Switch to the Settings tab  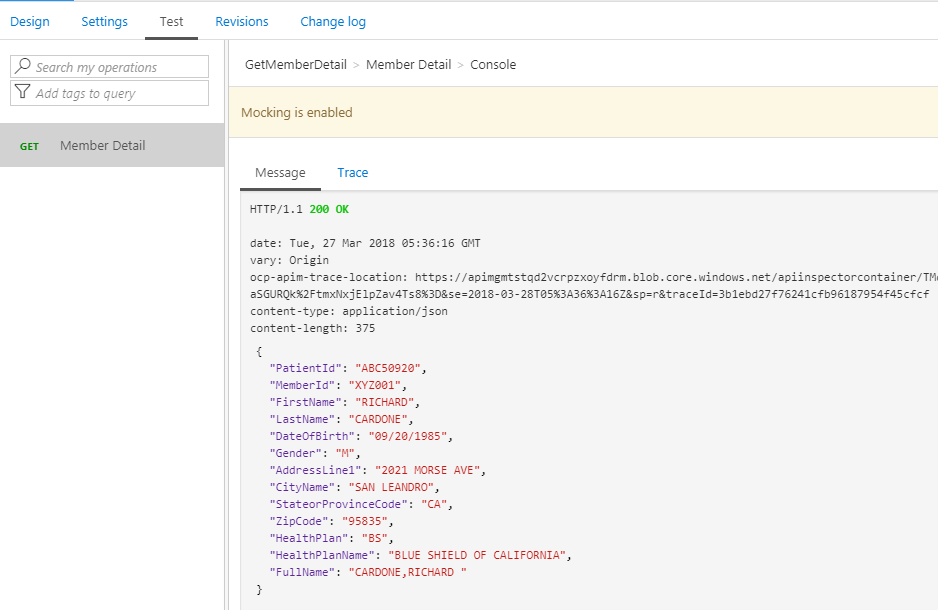(x=105, y=22)
